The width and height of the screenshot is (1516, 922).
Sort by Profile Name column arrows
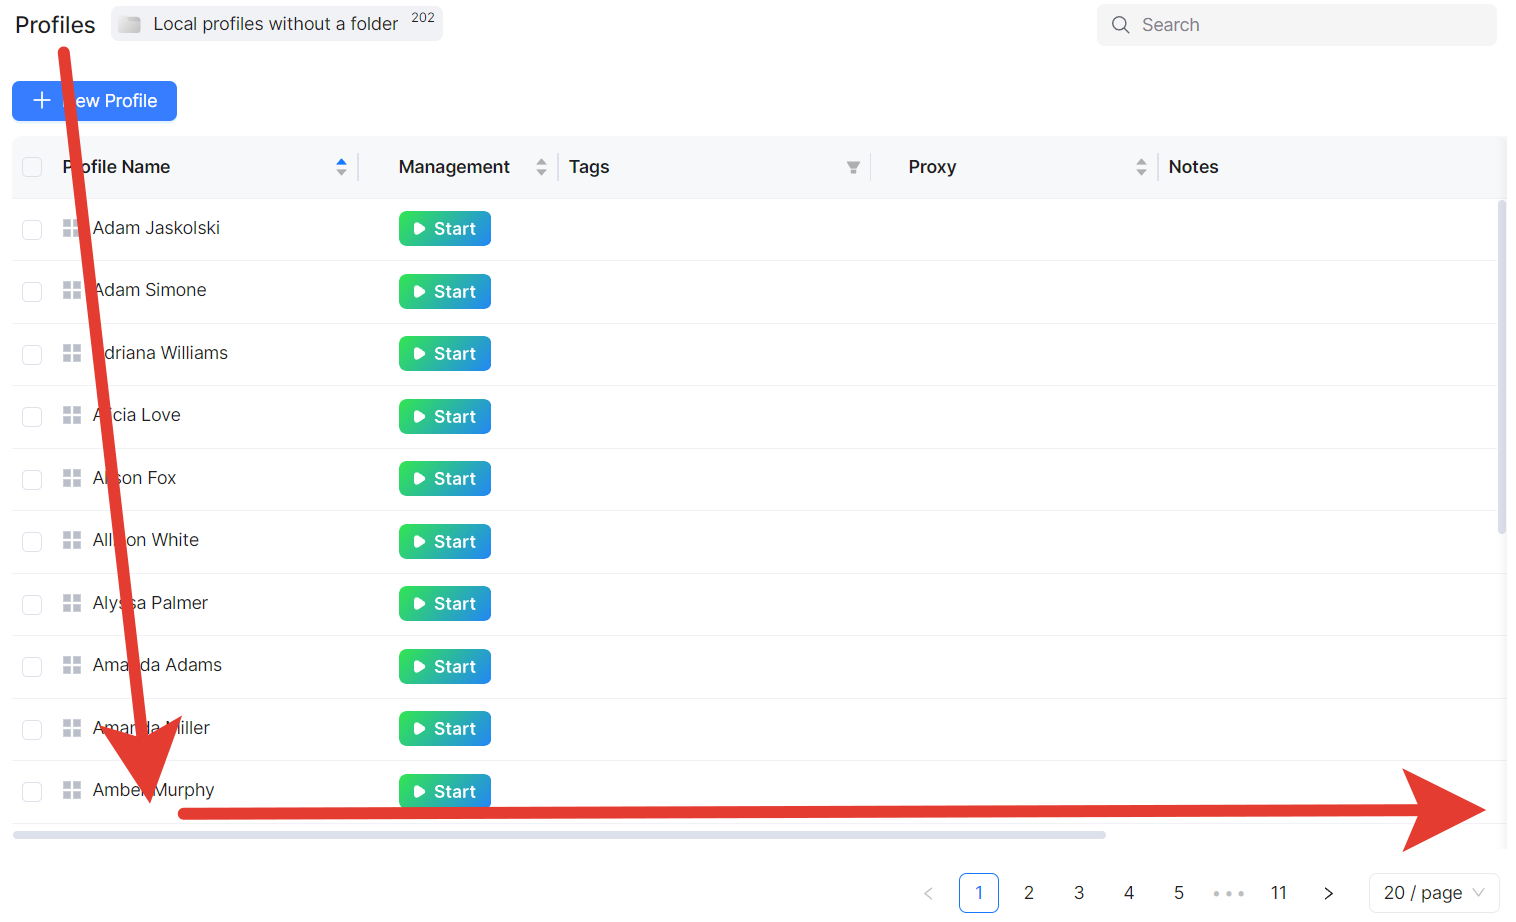point(341,167)
